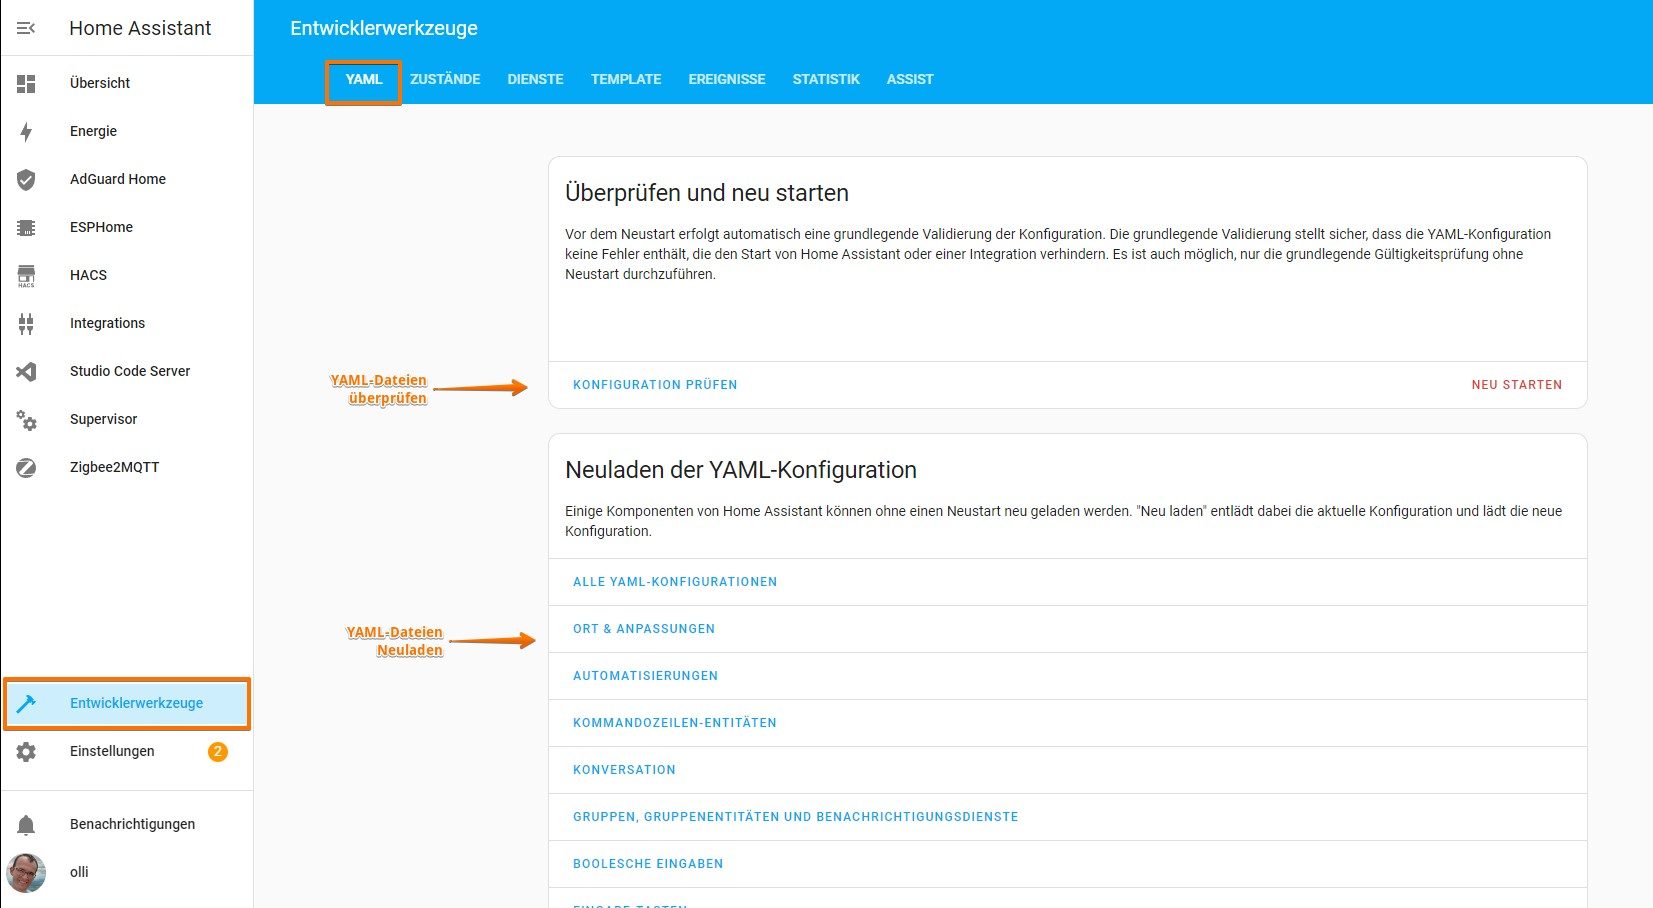The height and width of the screenshot is (908, 1653).
Task: Open ESPHome in the sidebar
Action: [127, 227]
